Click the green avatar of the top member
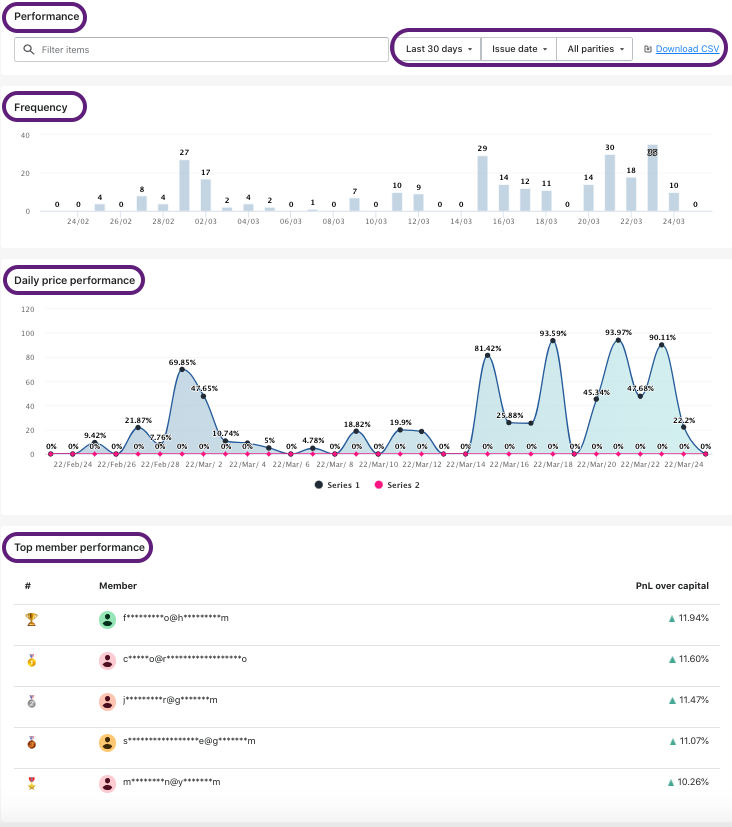This screenshot has width=732, height=827. [x=108, y=619]
